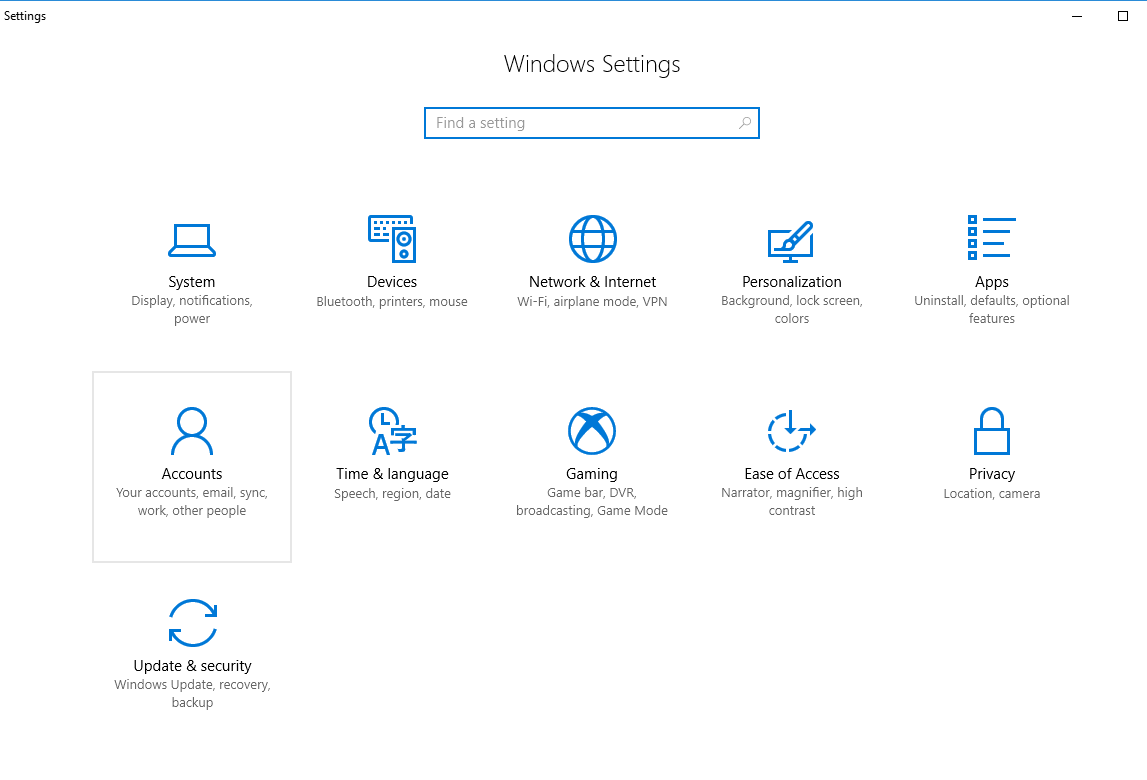This screenshot has height=780, width=1147.
Task: Open the Privacy padlock icon
Action: coord(992,431)
